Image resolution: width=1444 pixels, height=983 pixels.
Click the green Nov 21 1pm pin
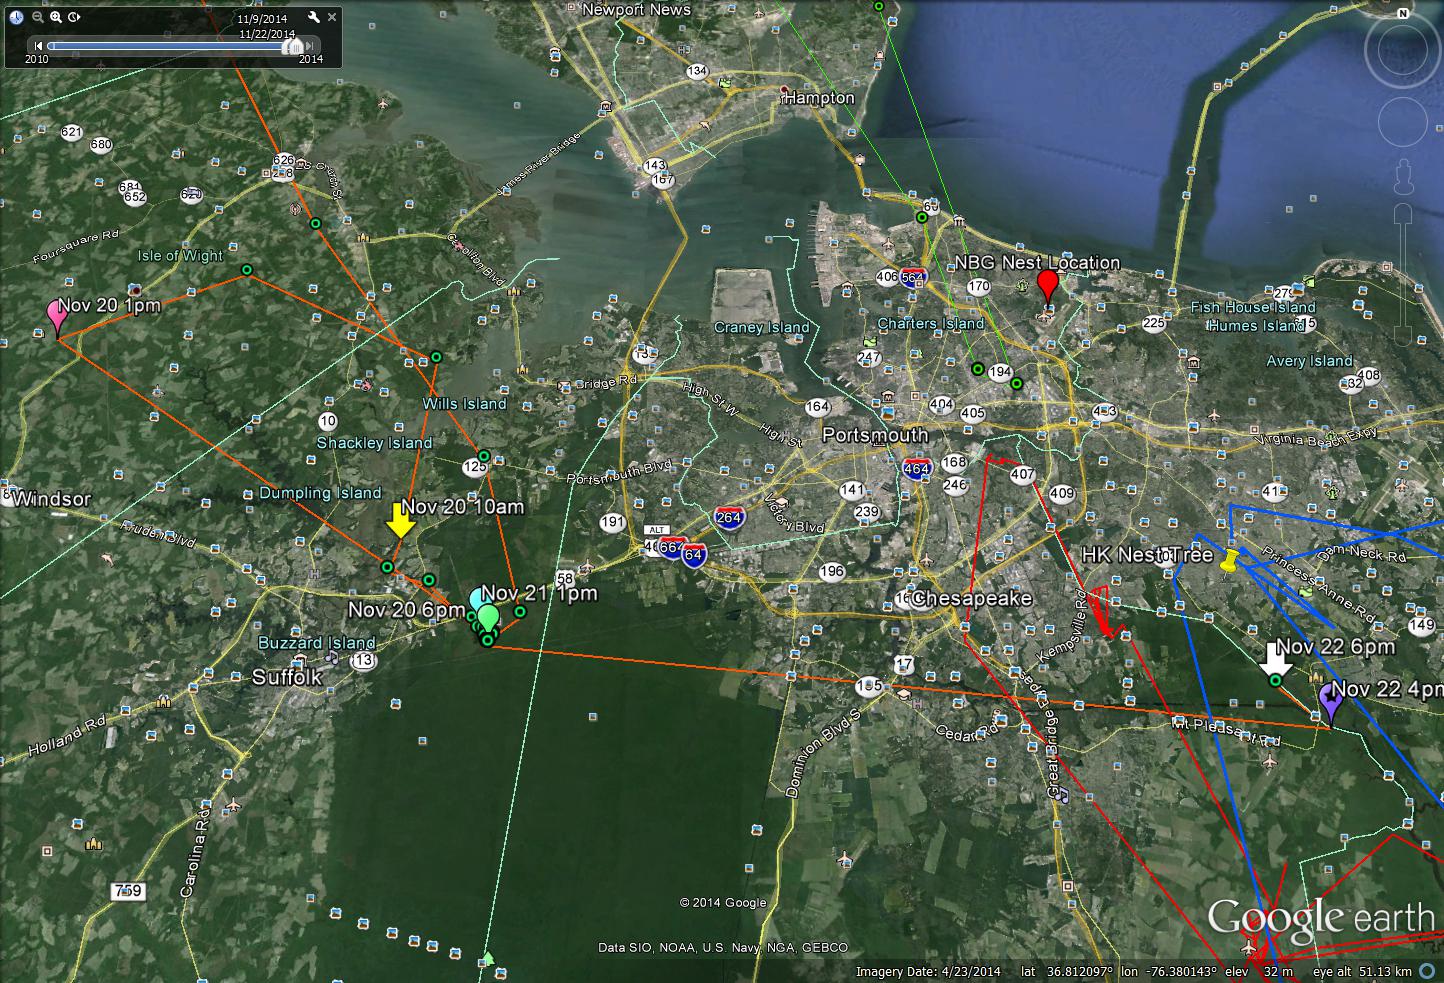click(x=488, y=620)
